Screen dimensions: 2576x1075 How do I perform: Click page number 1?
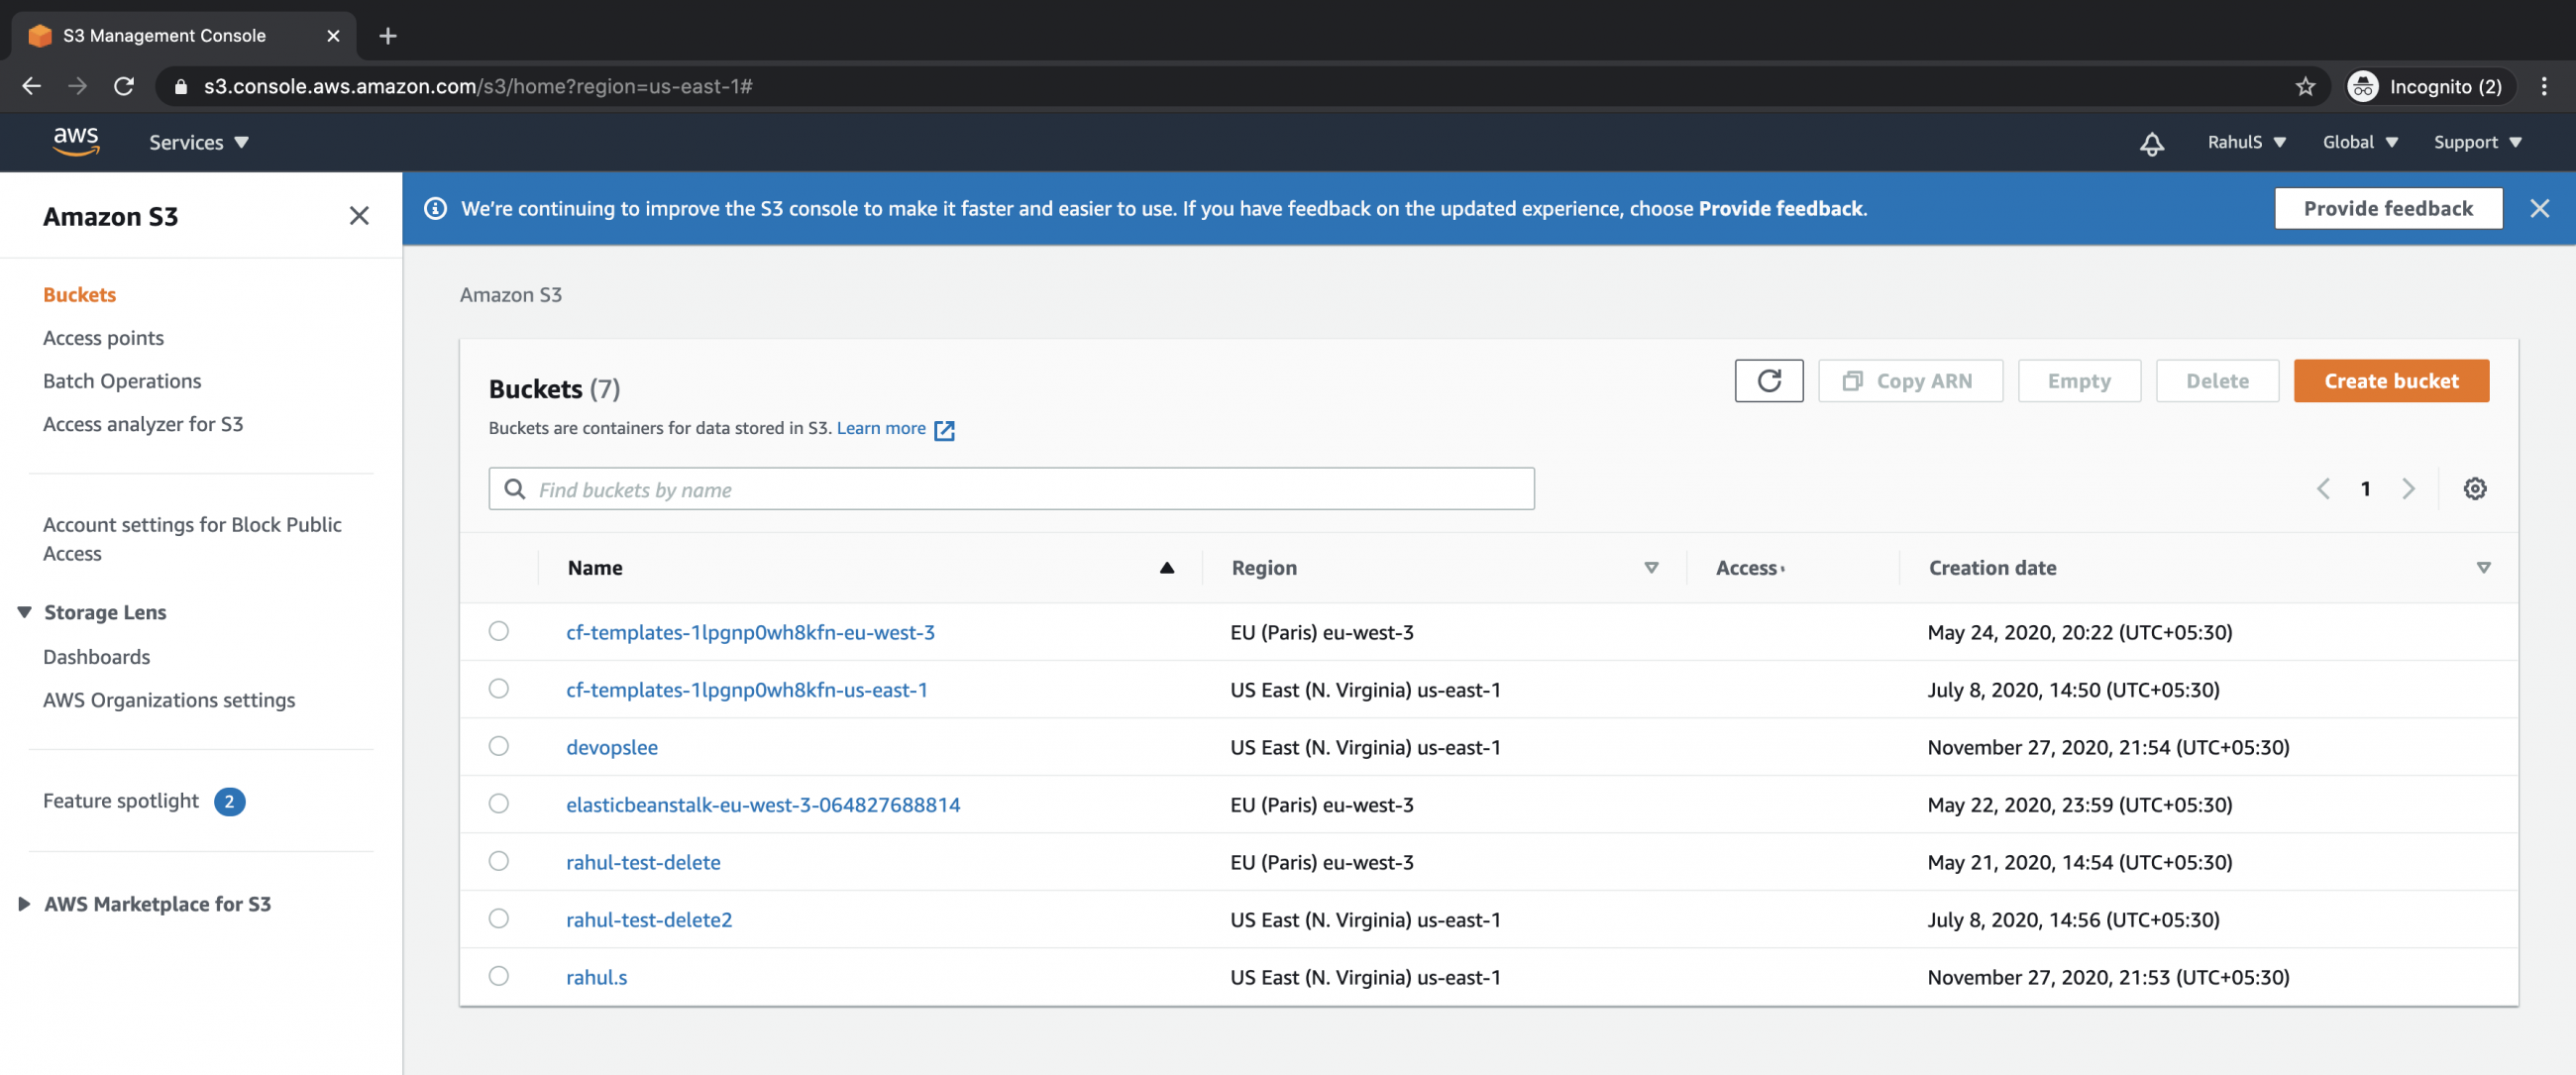pos(2365,489)
